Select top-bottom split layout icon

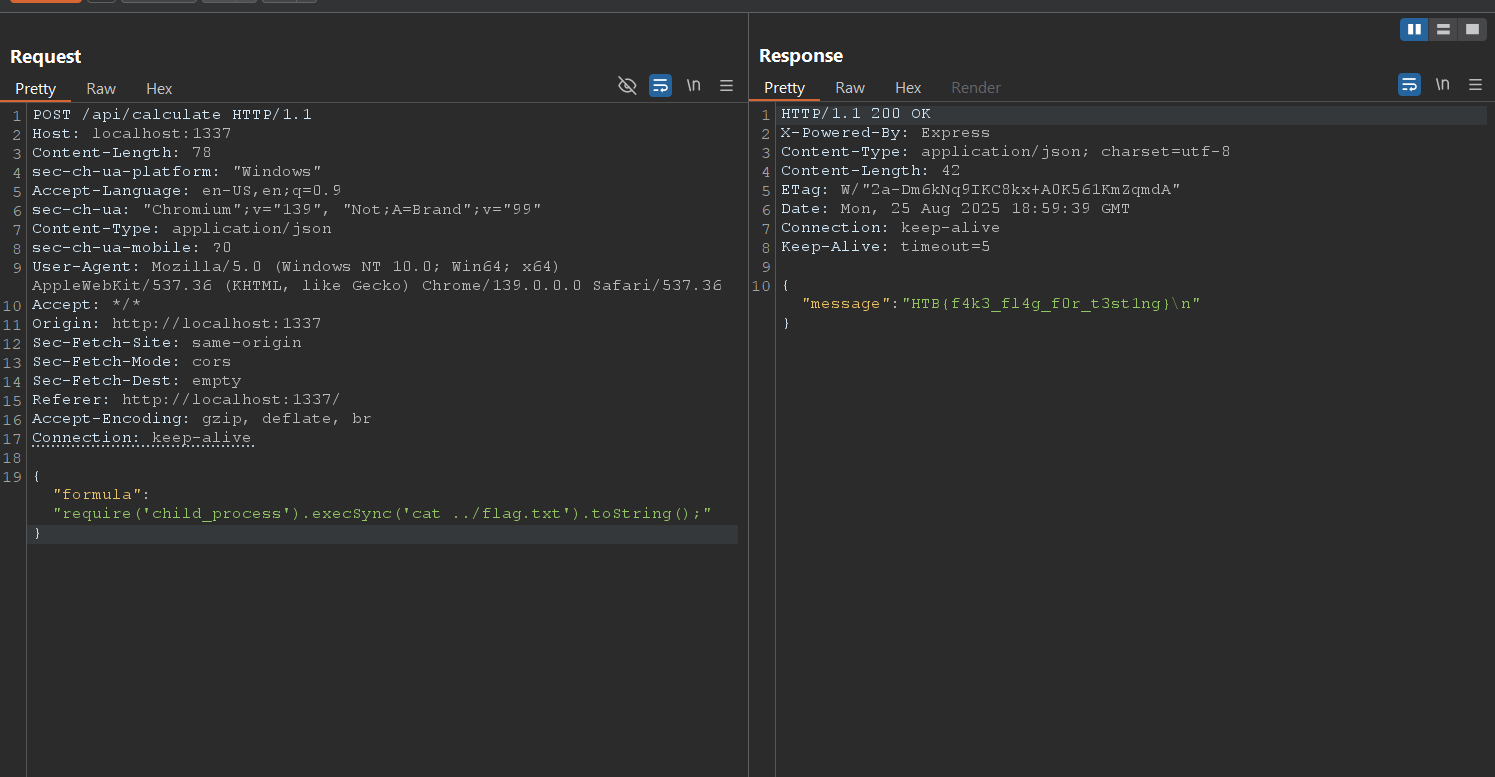1443,30
